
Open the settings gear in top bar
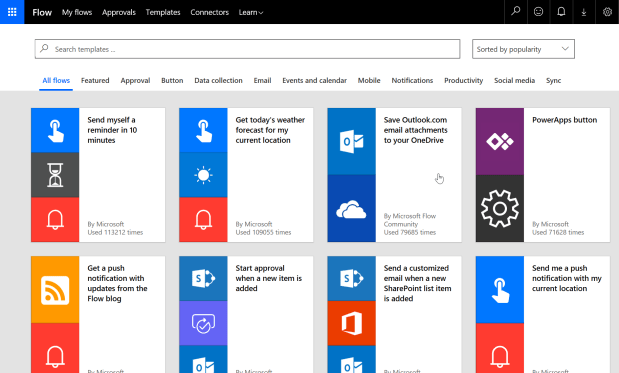pyautogui.click(x=607, y=12)
